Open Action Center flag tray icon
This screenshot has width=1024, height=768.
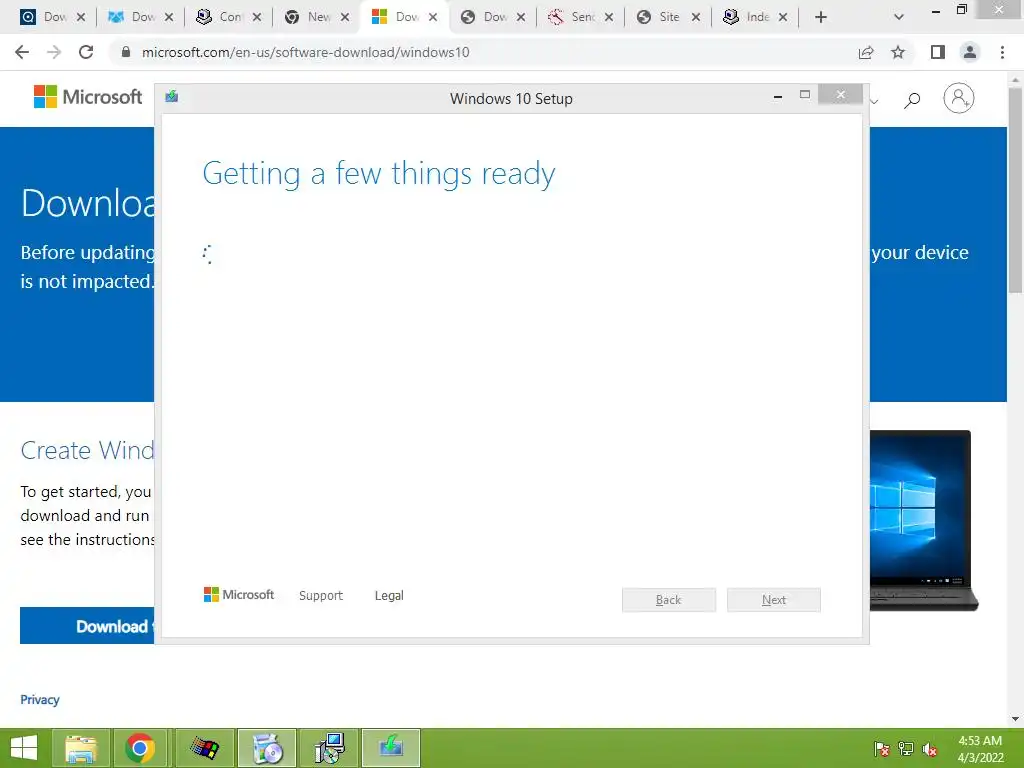pos(882,749)
